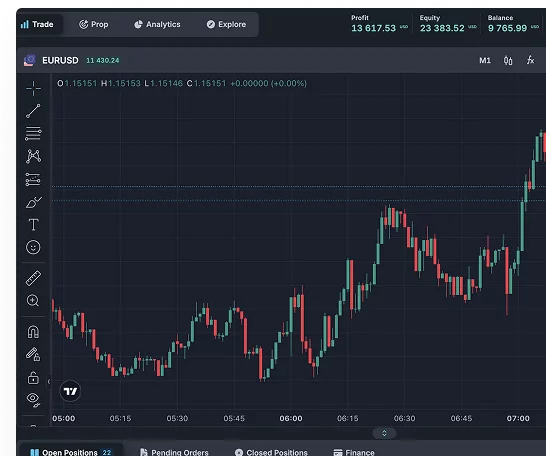The image size is (546, 456).
Task: Select the trend line drawing tool
Action: (x=33, y=111)
